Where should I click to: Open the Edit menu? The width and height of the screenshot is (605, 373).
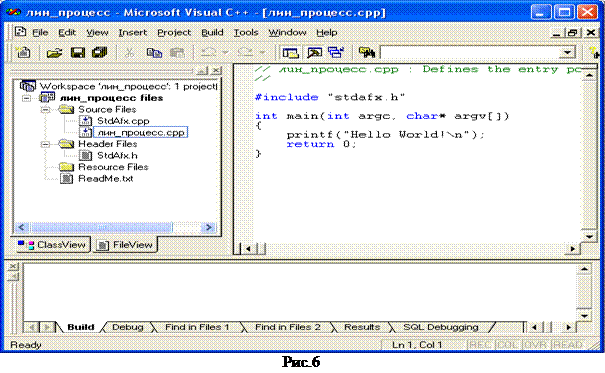[67, 33]
